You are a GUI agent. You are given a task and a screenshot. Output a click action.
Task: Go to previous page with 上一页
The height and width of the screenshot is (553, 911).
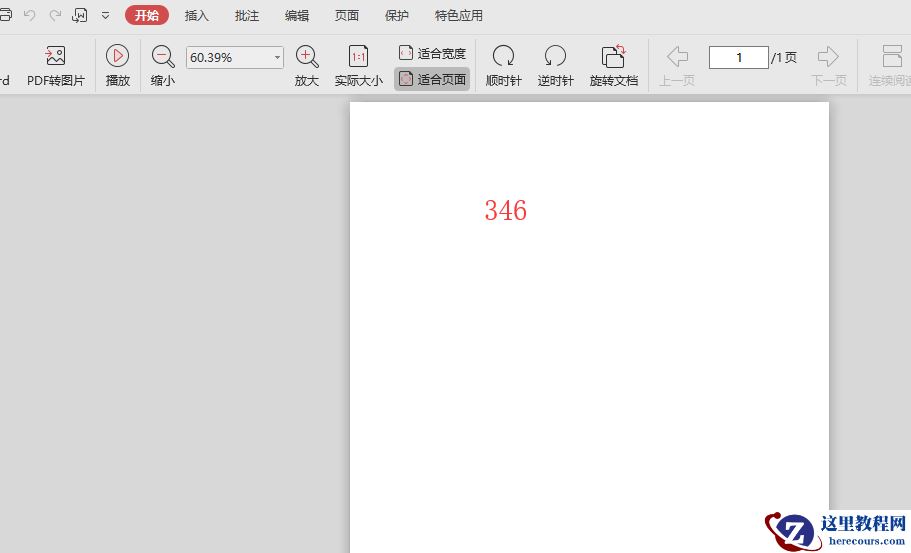click(x=677, y=66)
